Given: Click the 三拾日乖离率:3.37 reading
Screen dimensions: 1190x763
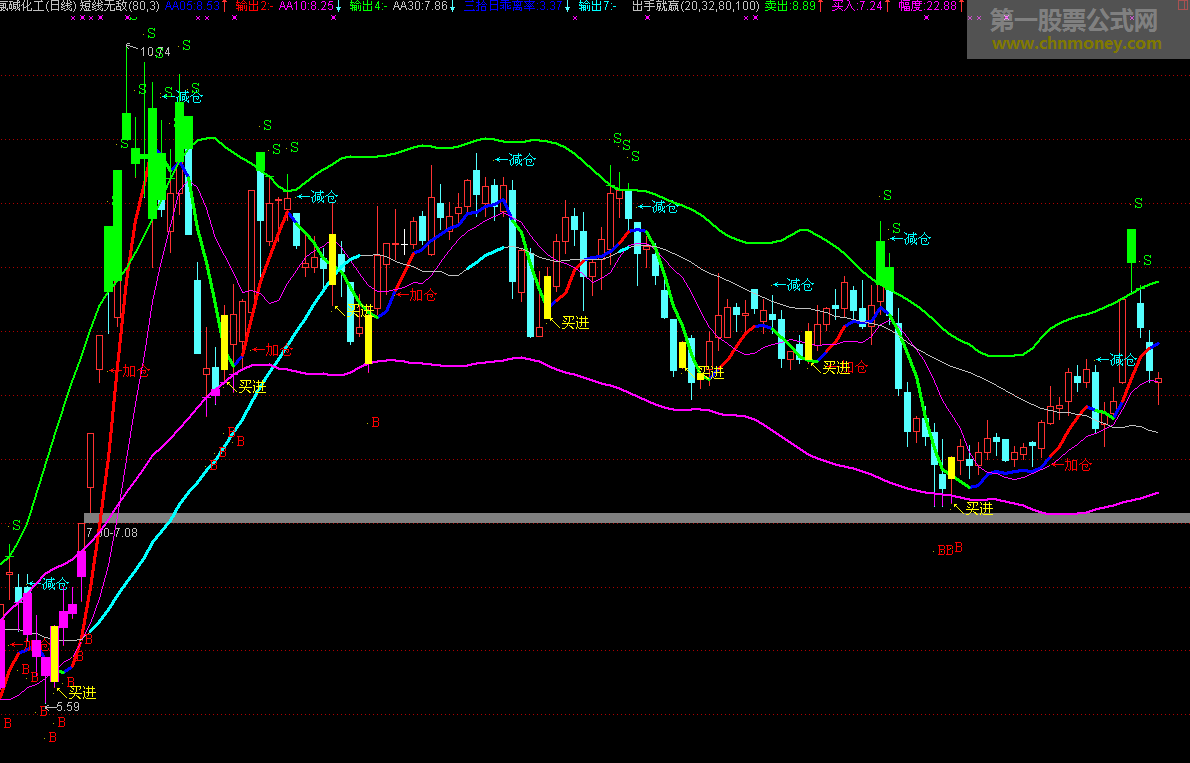Looking at the screenshot, I should [x=514, y=6].
